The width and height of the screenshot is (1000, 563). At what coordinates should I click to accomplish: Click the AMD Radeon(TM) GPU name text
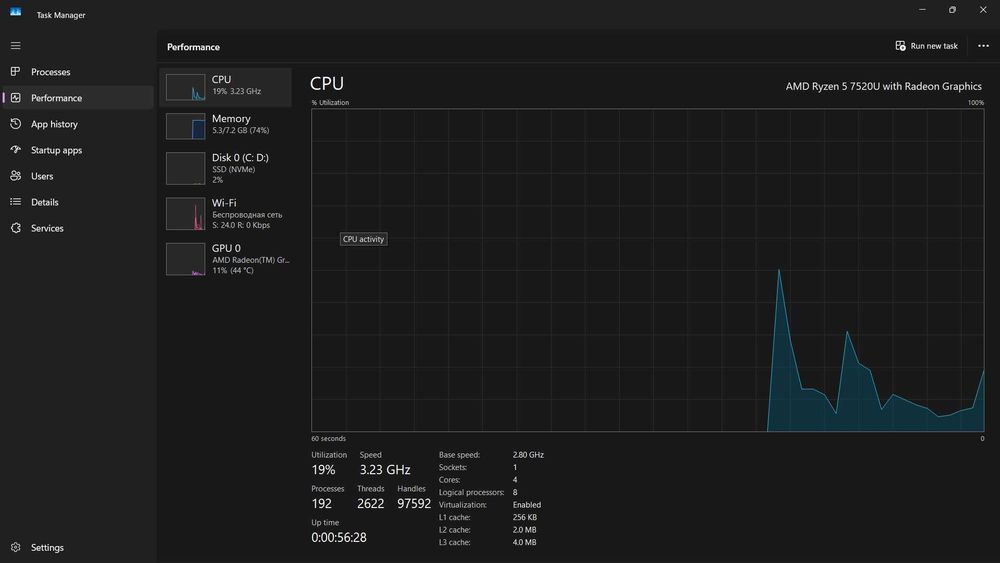[251, 260]
